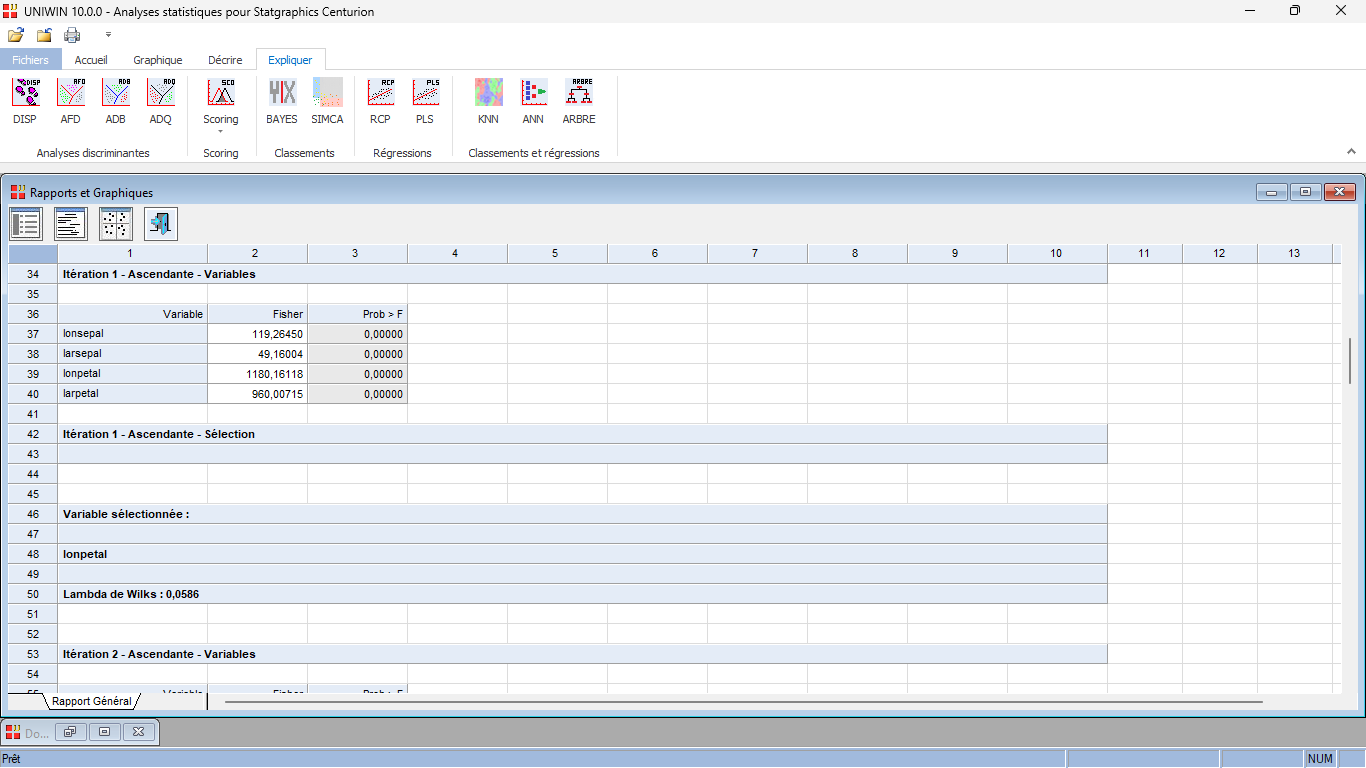This screenshot has width=1366, height=768.
Task: Click the horizontal scrollbar of the report
Action: [744, 702]
